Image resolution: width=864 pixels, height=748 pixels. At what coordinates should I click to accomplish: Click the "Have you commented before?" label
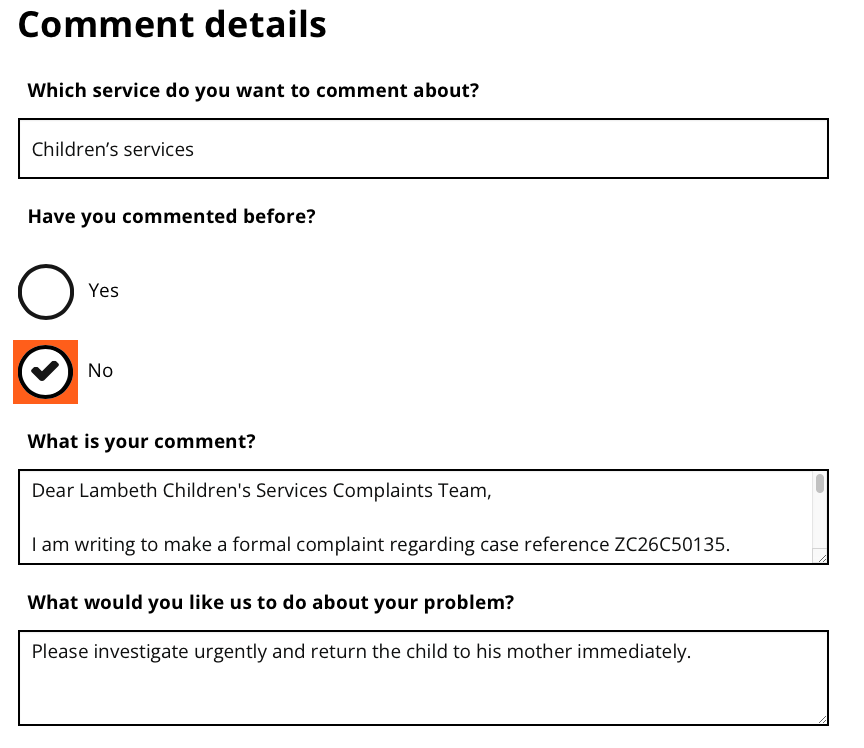[171, 216]
